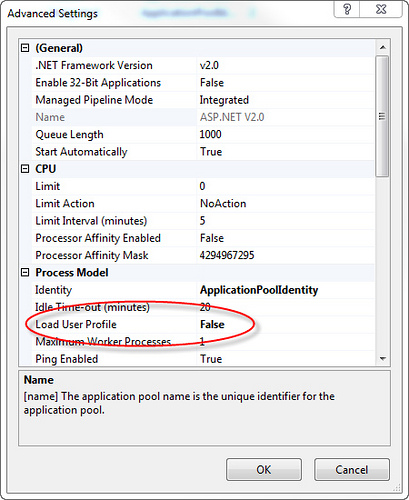The image size is (409, 500).
Task: Select the Start Automatically True value
Action: 211,152
